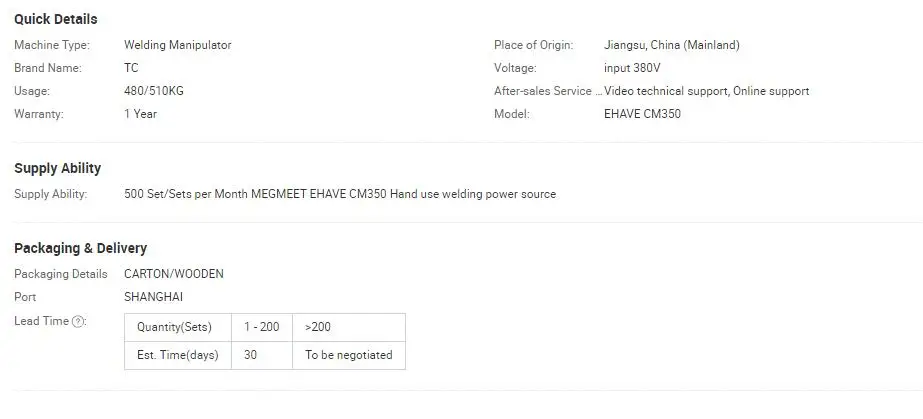Click the 480/510KG usage value
The width and height of the screenshot is (923, 419).
(x=154, y=91)
